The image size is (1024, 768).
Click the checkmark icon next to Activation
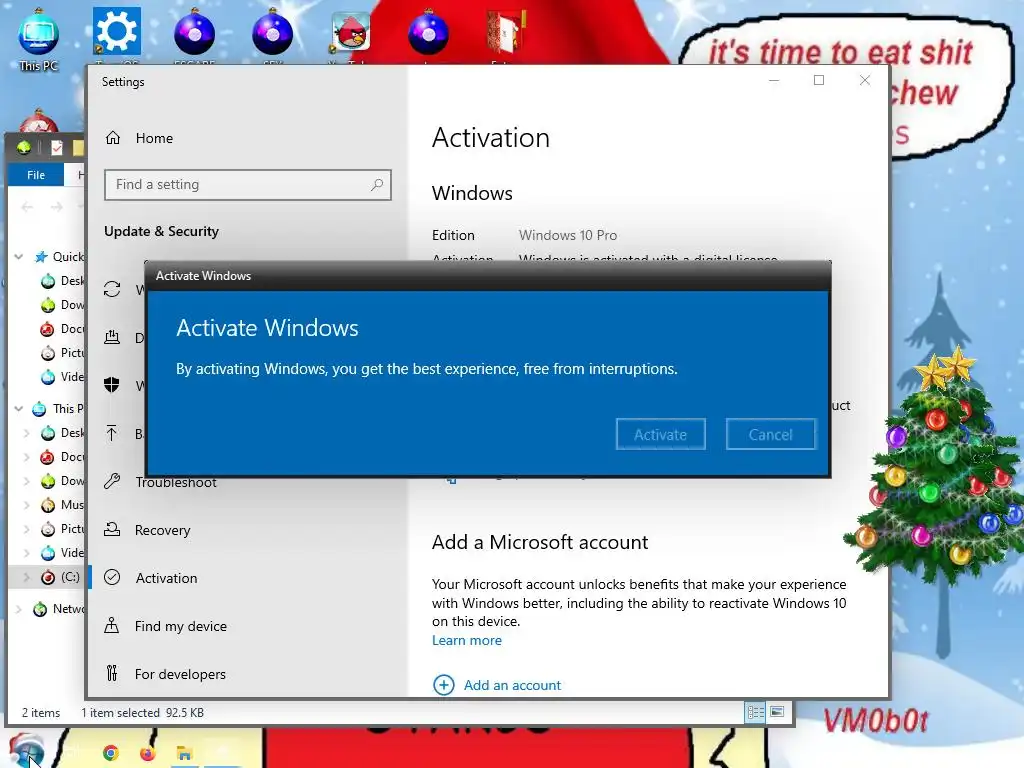point(112,577)
